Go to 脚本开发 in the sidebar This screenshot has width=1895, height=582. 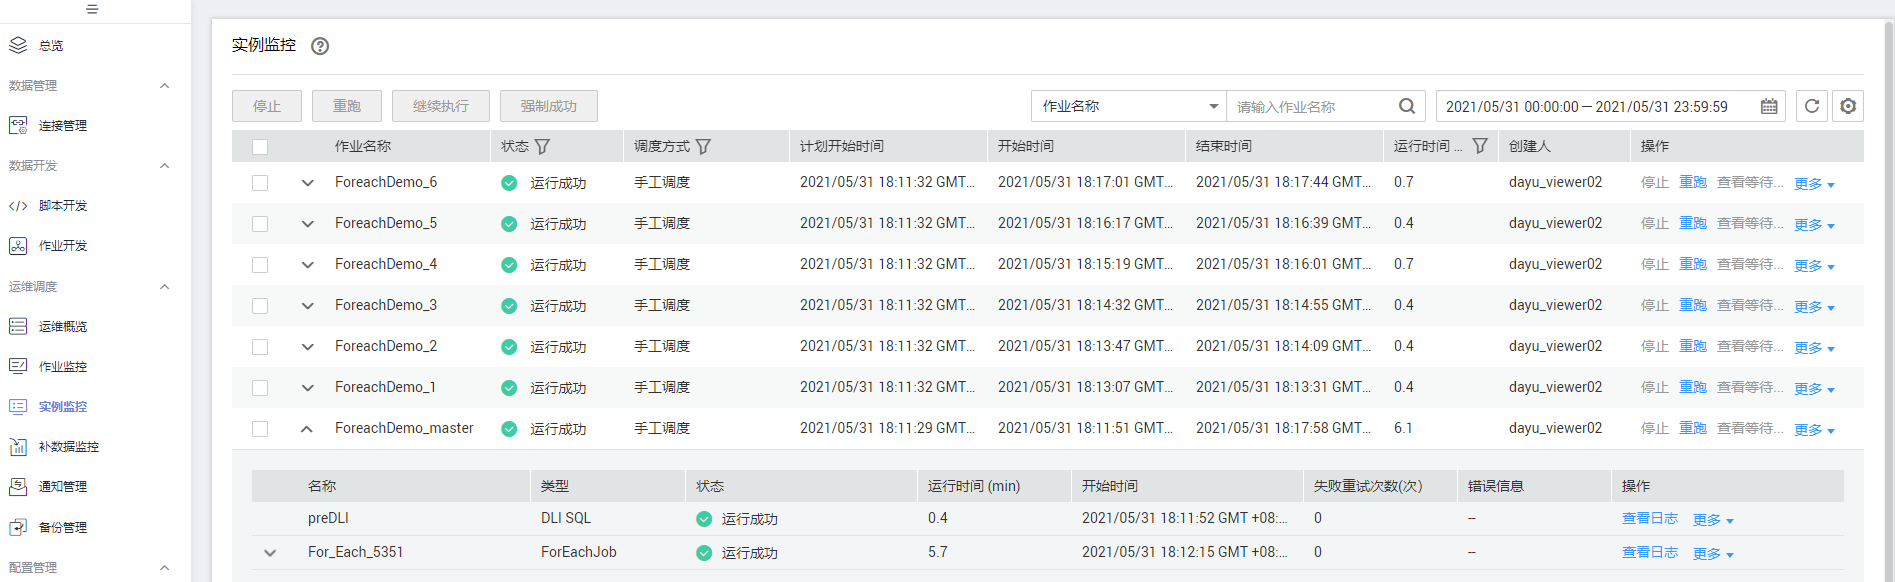pyautogui.click(x=62, y=206)
